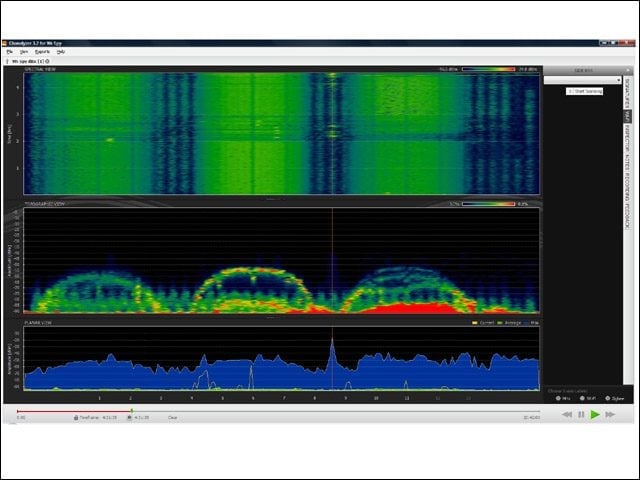Click the Fast-forward playback button
Viewport: 640px width, 480px height.
click(610, 415)
